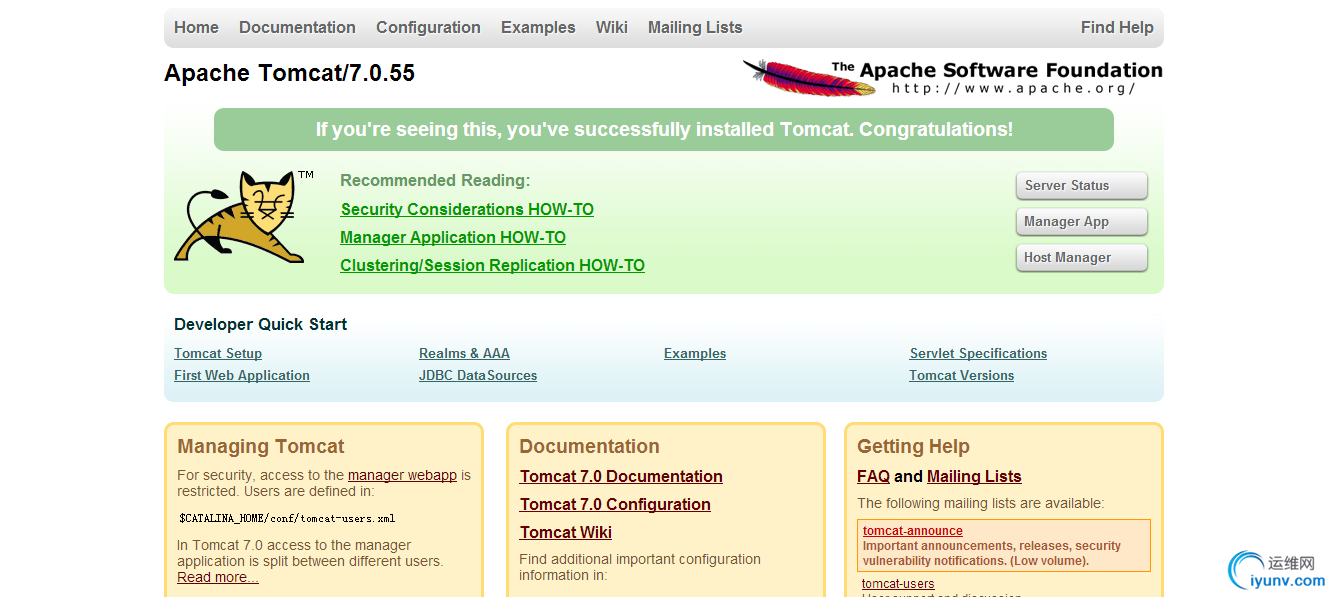Click the Documentation card heading
The height and width of the screenshot is (597, 1331).
pyautogui.click(x=589, y=446)
